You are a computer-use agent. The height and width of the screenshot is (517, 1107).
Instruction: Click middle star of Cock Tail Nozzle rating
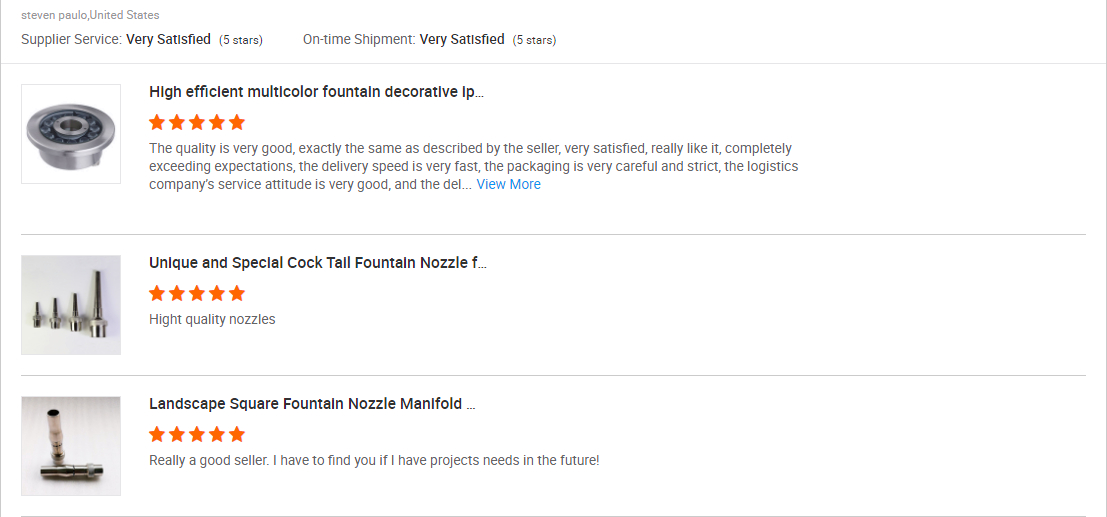pos(197,293)
